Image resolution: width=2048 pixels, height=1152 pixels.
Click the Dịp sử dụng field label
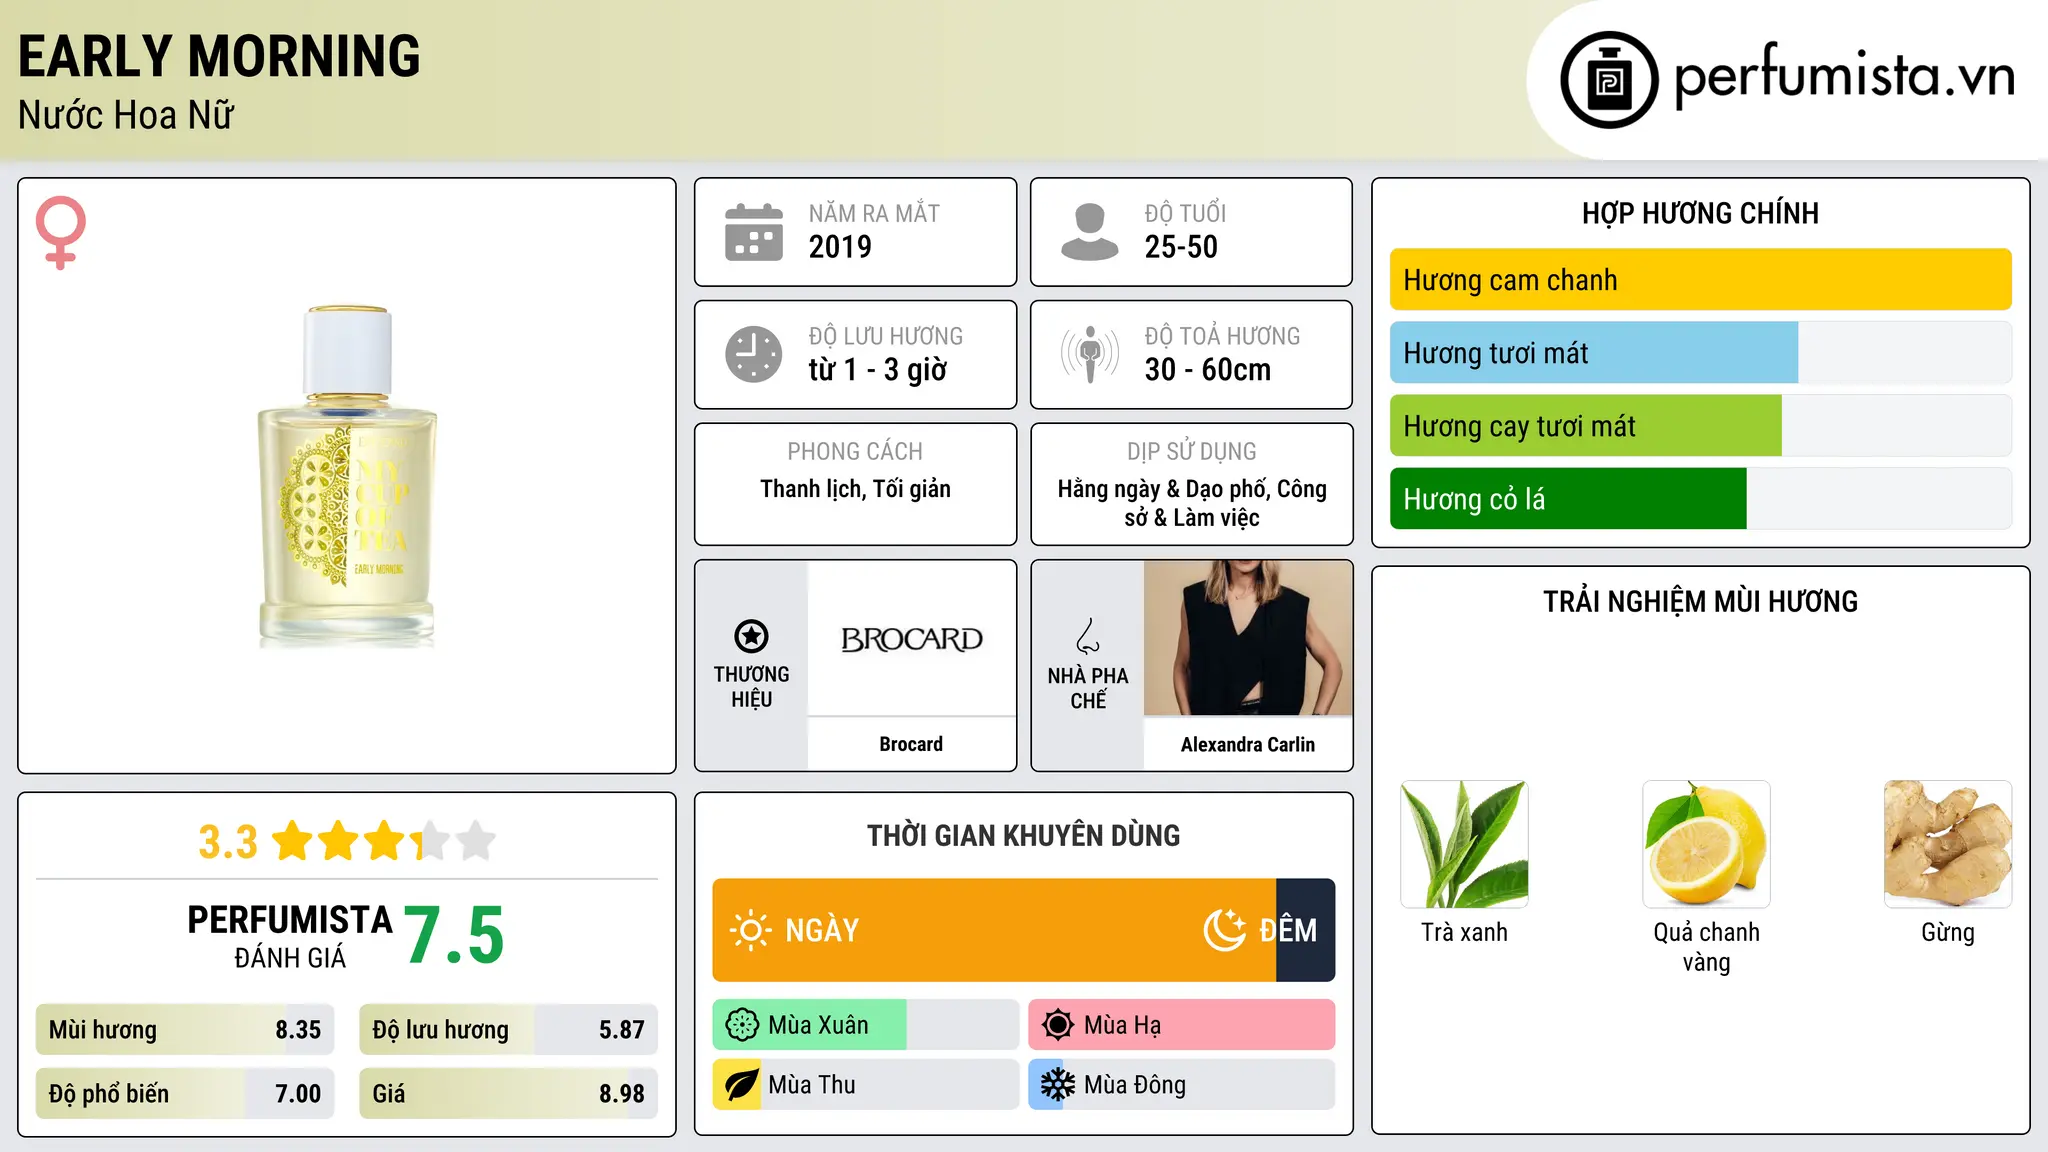tap(1192, 452)
